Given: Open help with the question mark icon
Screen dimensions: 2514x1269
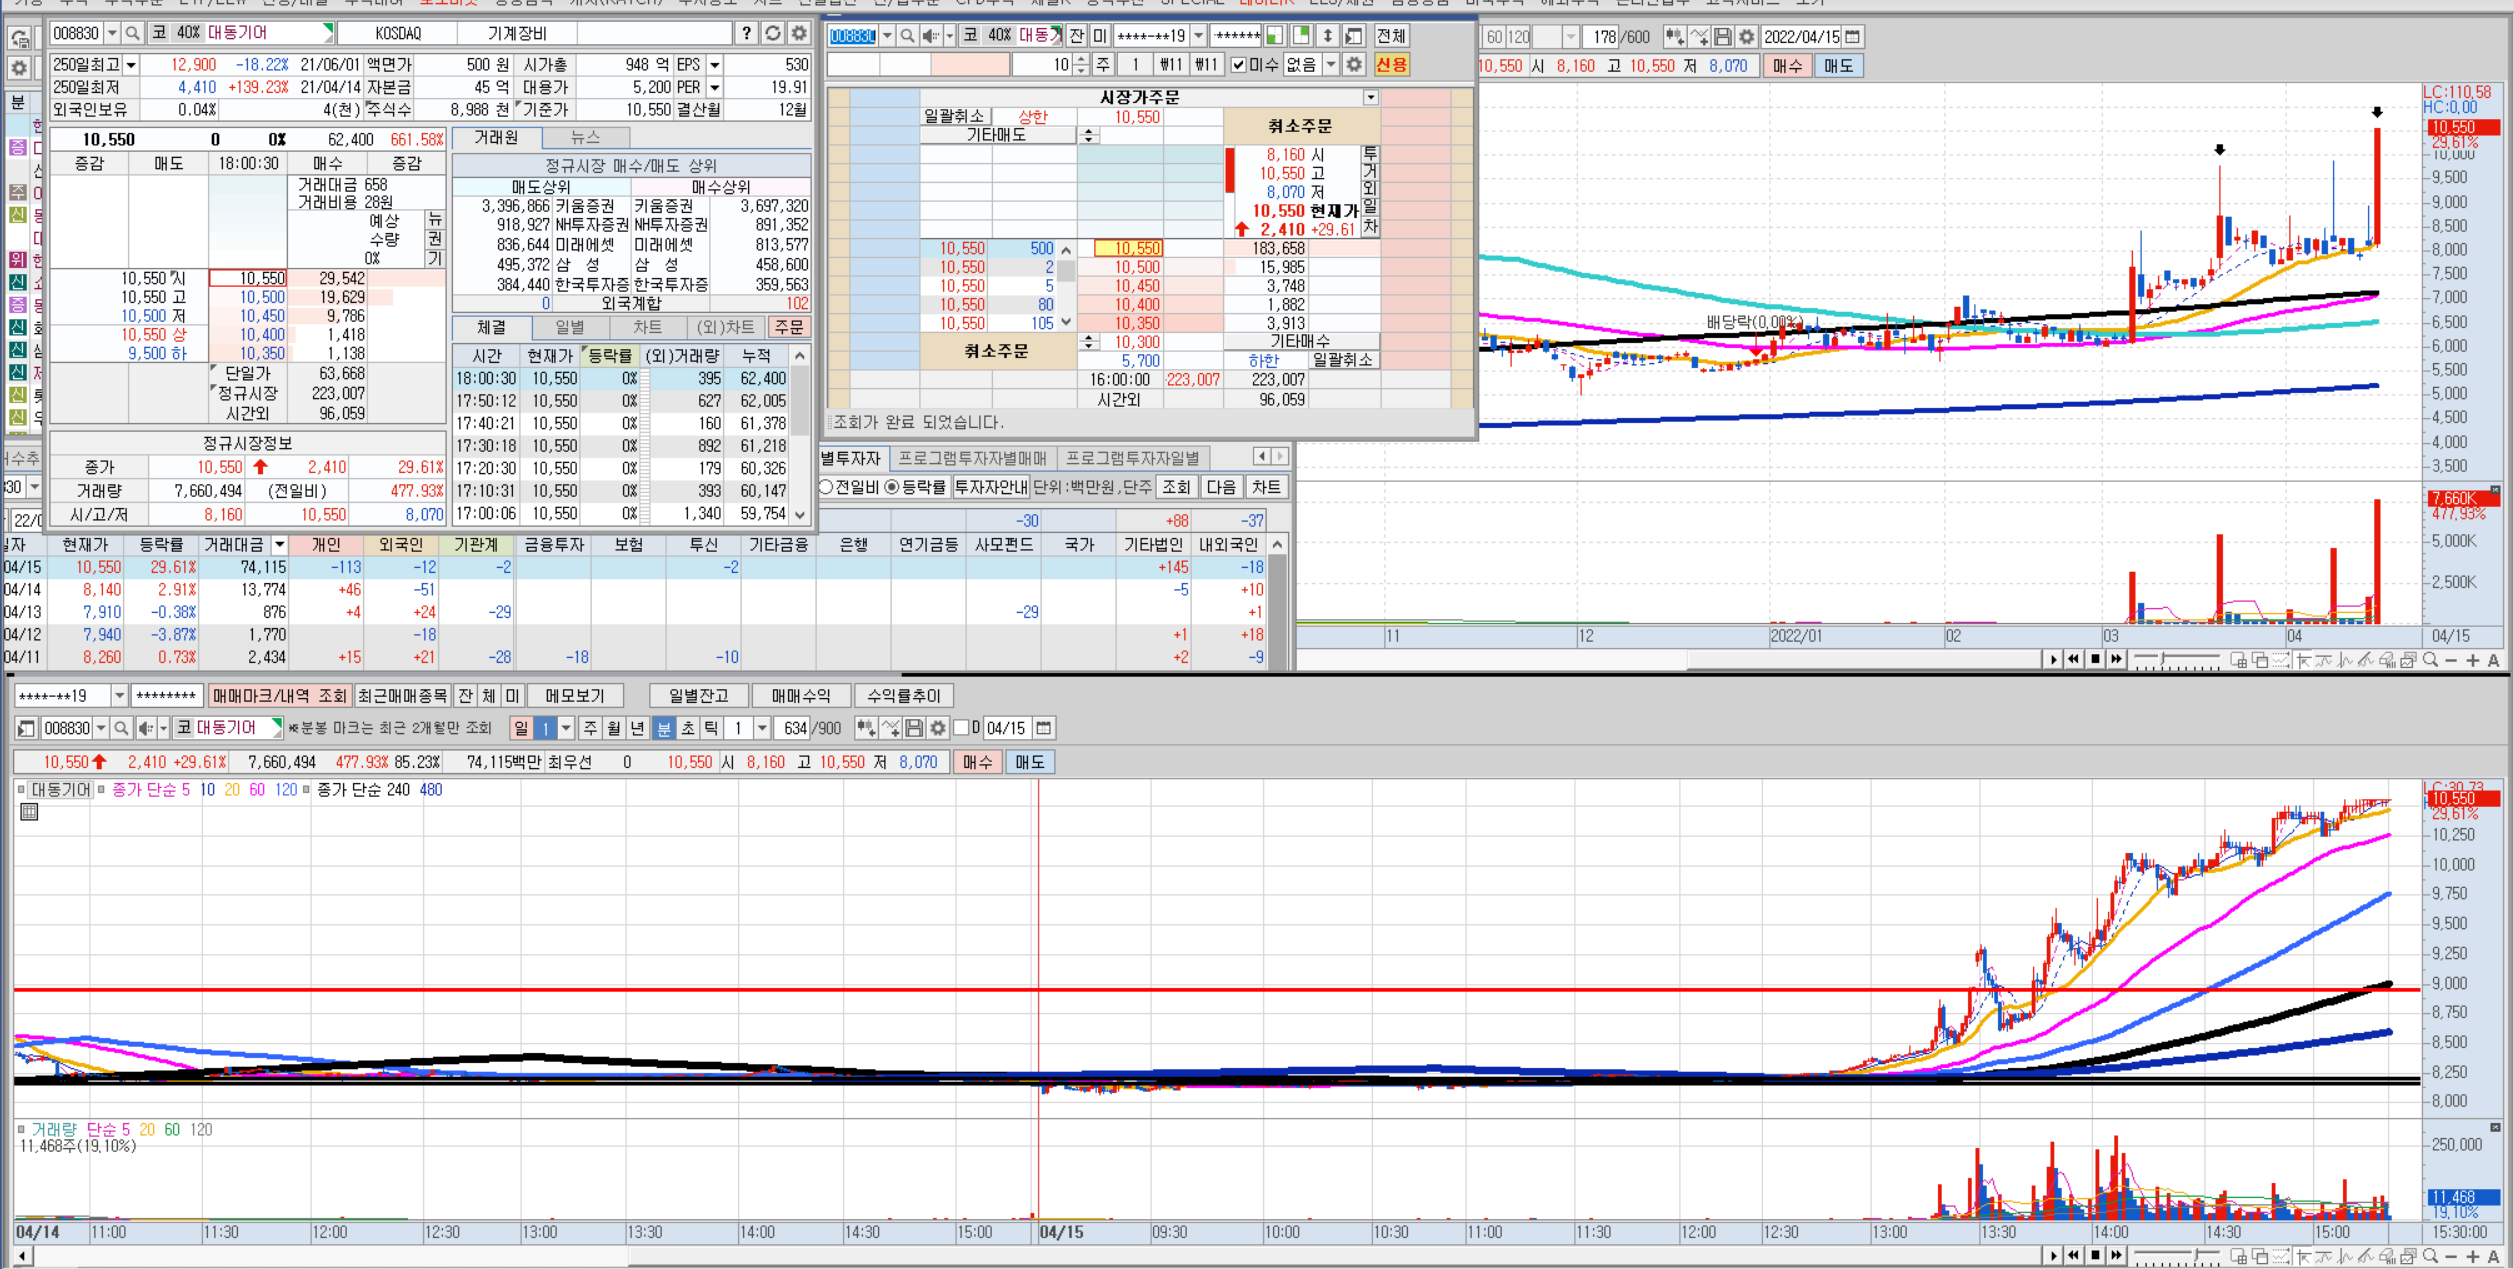Looking at the screenshot, I should click(x=746, y=33).
